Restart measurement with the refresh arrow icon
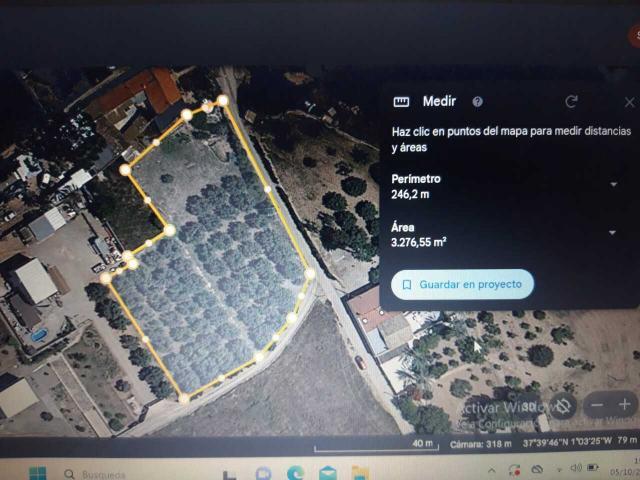 pos(571,101)
